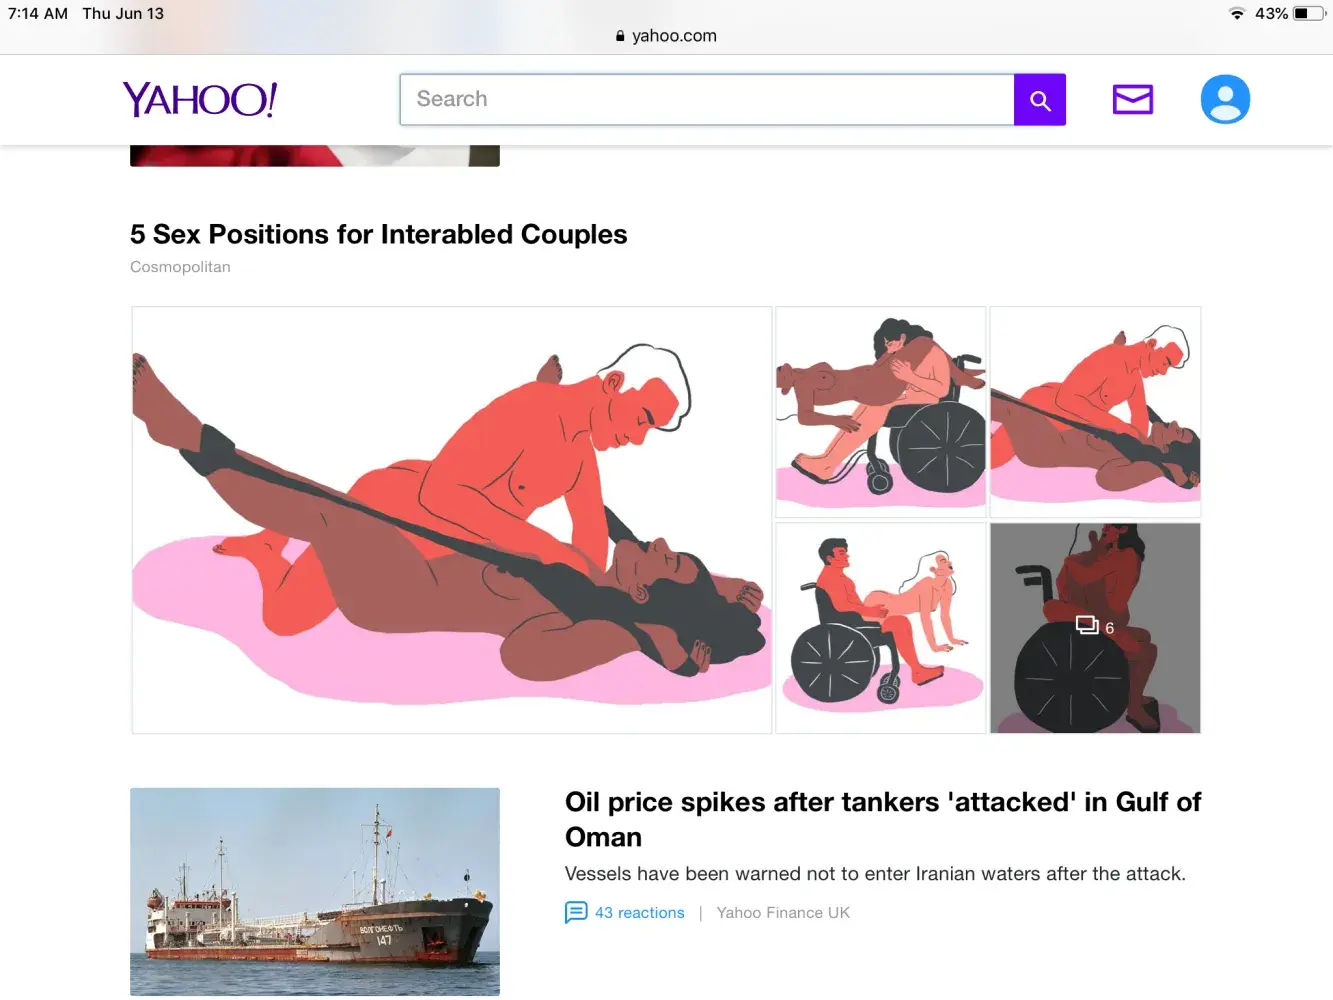This screenshot has height=1000, width=1333.
Task: Open the oil tanker ship photo
Action: (315, 892)
